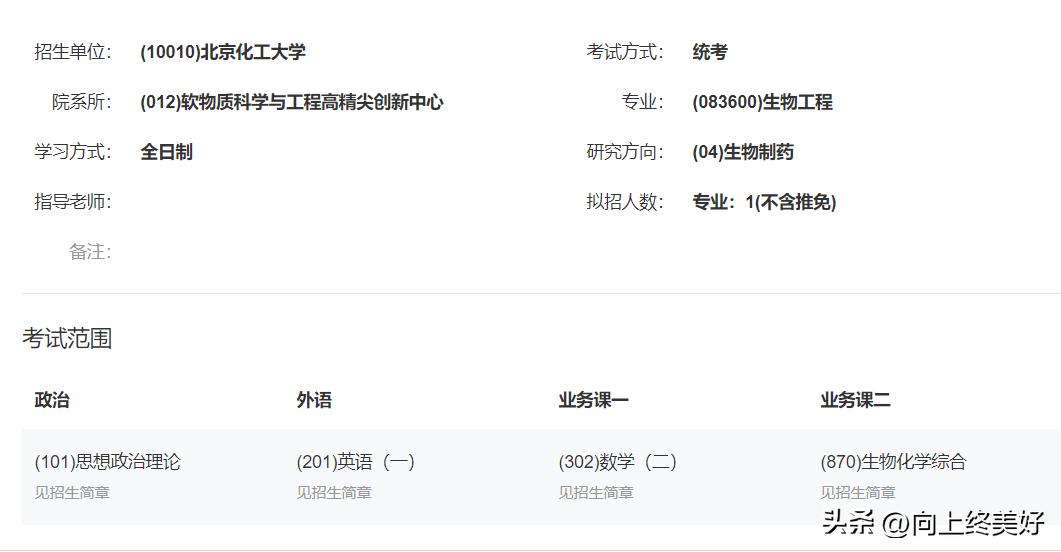1061x552 pixels.
Task: Click the 研究方向 label
Action: point(625,152)
